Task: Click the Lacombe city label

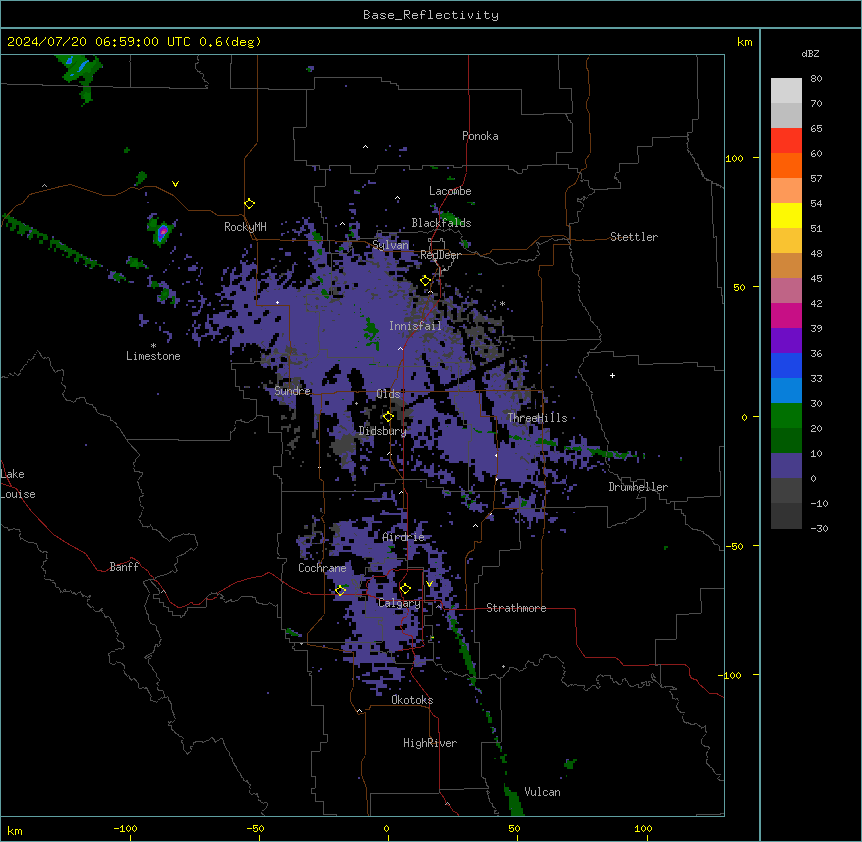Action: pyautogui.click(x=450, y=191)
